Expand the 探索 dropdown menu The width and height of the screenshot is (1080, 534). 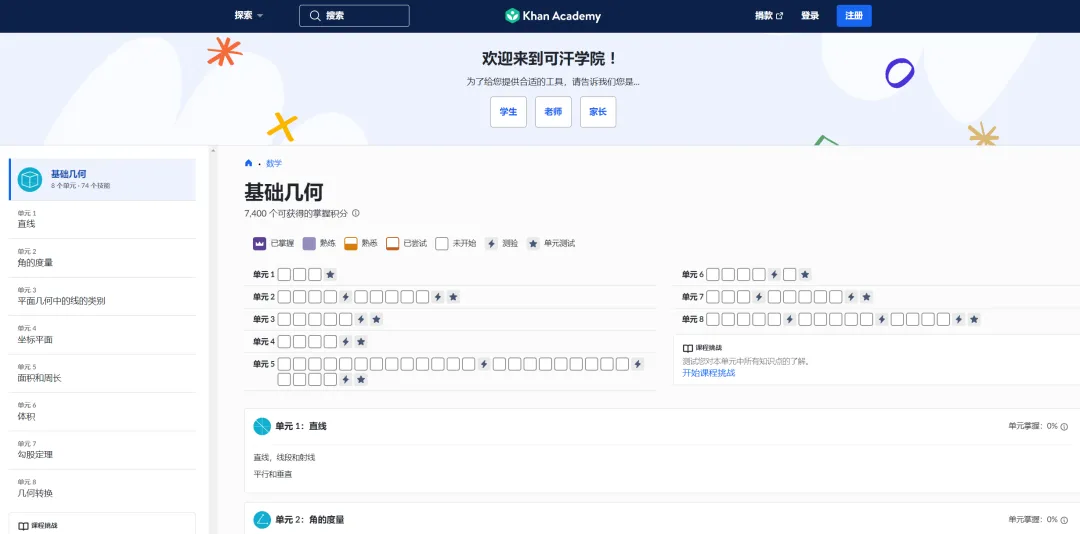[x=249, y=16]
